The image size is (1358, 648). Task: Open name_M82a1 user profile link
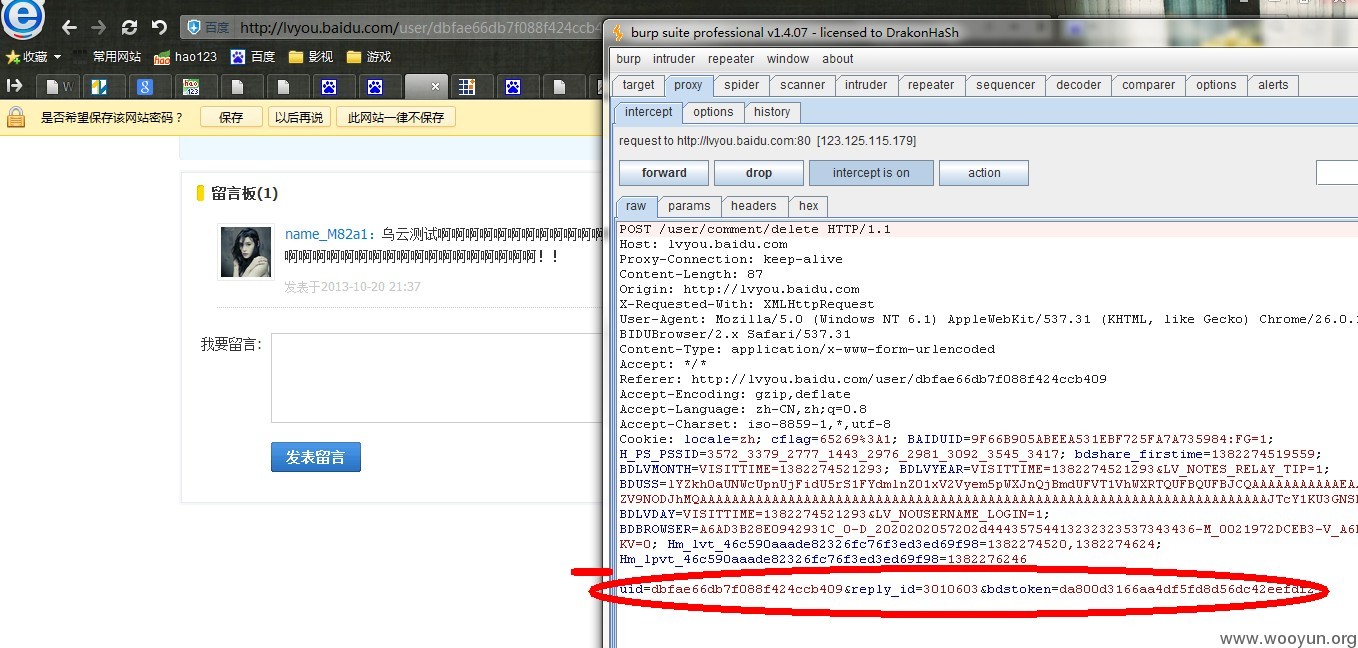pyautogui.click(x=329, y=234)
